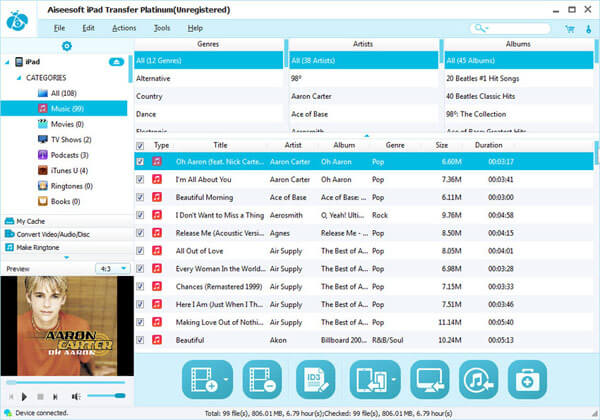Image resolution: width=600 pixels, height=420 pixels.
Task: Click the Remove media file button
Action: click(x=262, y=379)
